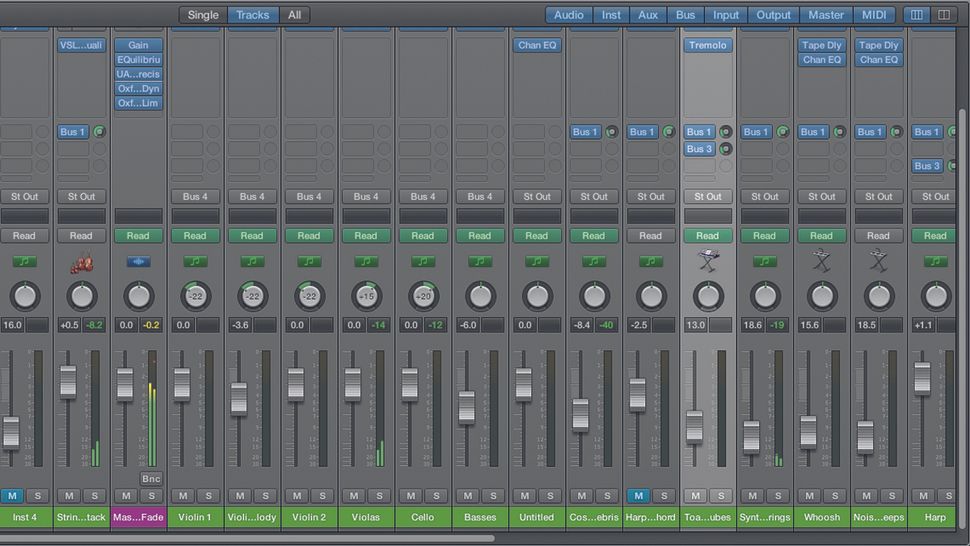Click the Inst 4 volume value field 16.0
This screenshot has width=970, height=546.
pyautogui.click(x=12, y=325)
